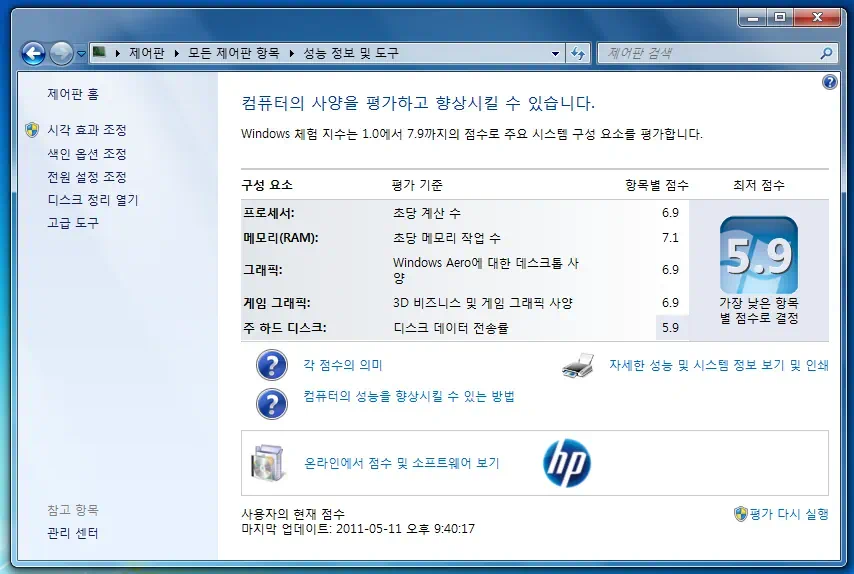Click the Back navigation arrow button
Image resolution: width=854 pixels, height=574 pixels.
[33, 53]
